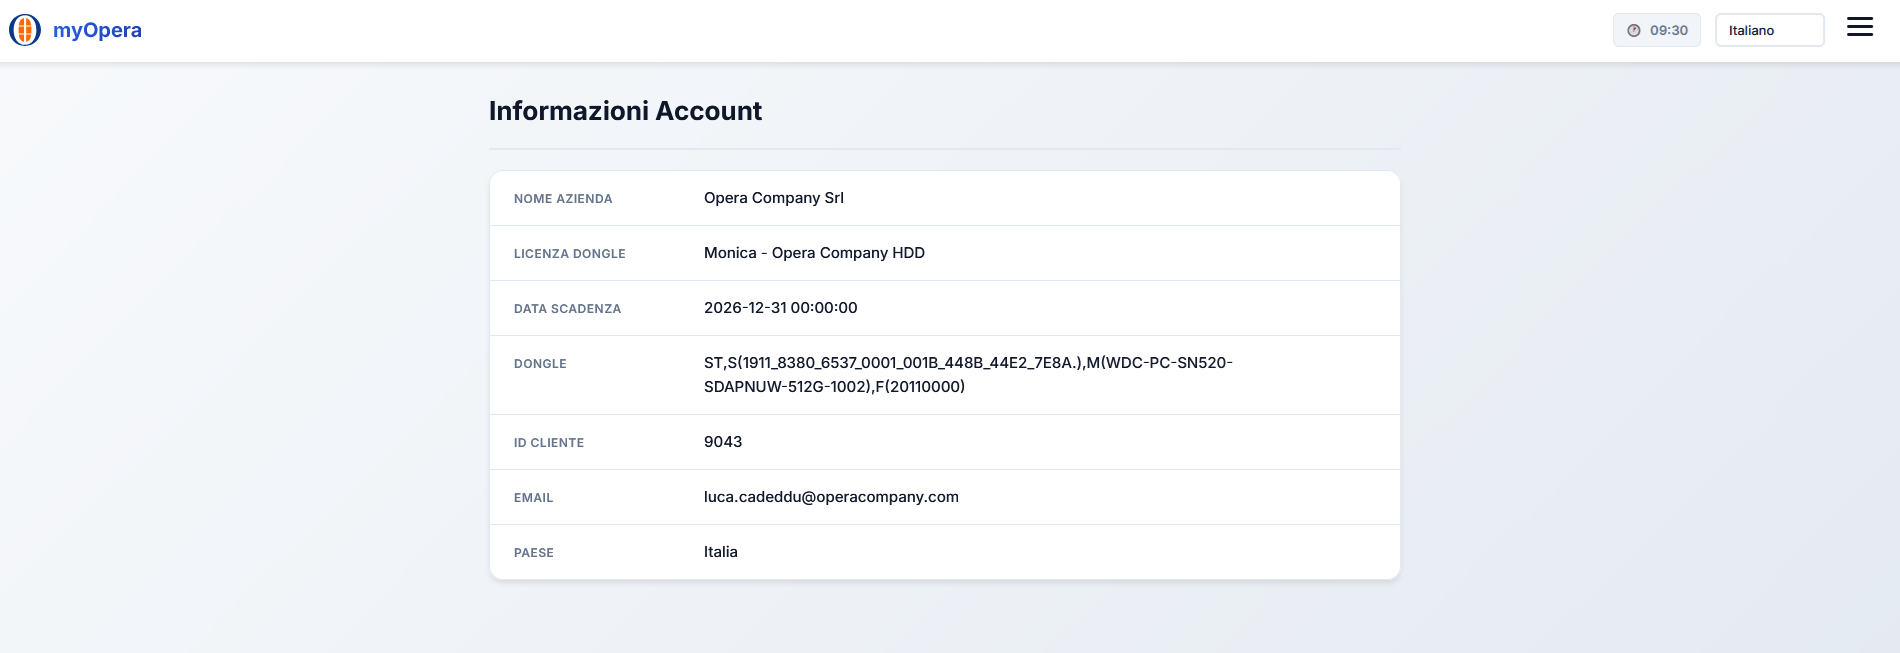
Task: Click the client ID value 9043
Action: click(x=723, y=442)
